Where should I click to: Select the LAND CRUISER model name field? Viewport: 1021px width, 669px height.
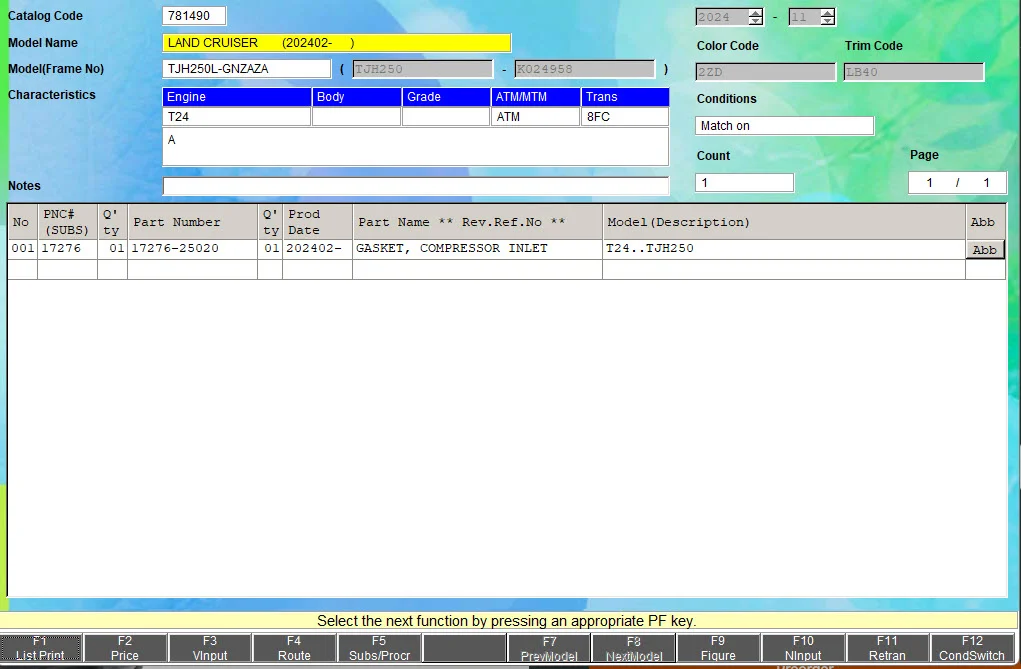337,43
